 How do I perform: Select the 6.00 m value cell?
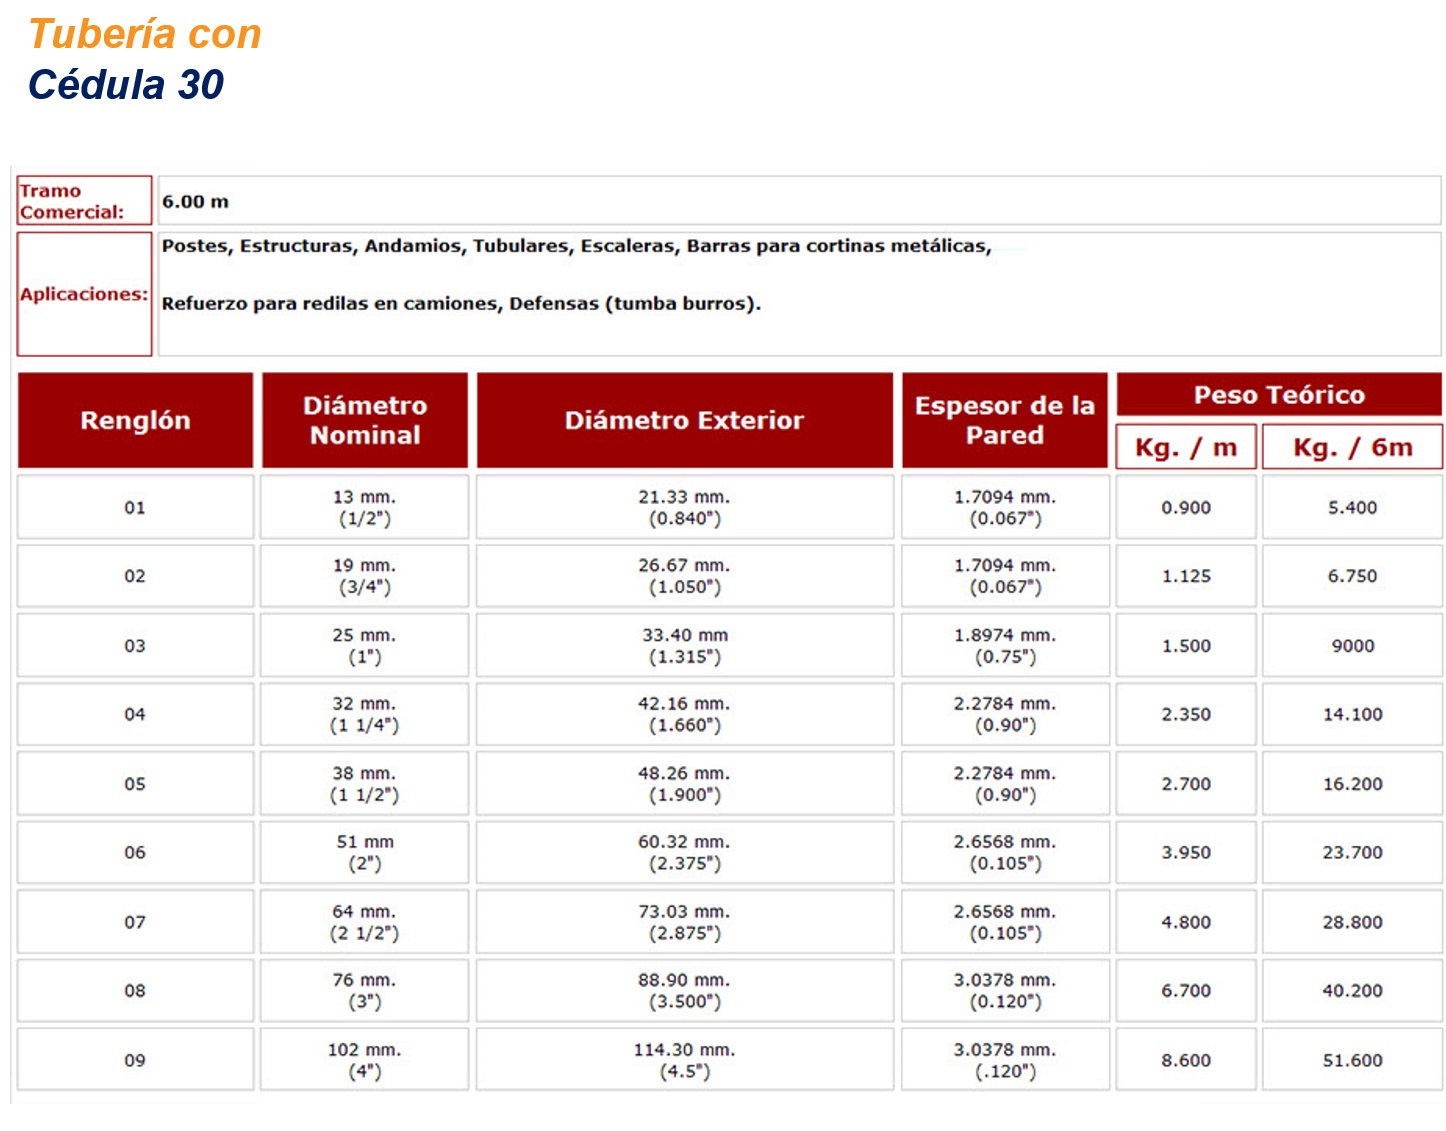point(798,201)
